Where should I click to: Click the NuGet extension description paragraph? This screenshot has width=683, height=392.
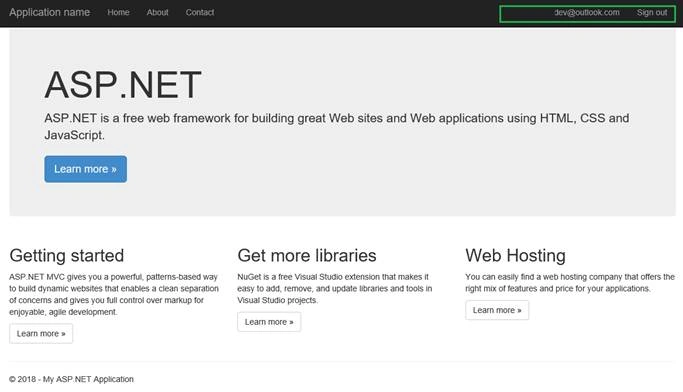pos(335,288)
